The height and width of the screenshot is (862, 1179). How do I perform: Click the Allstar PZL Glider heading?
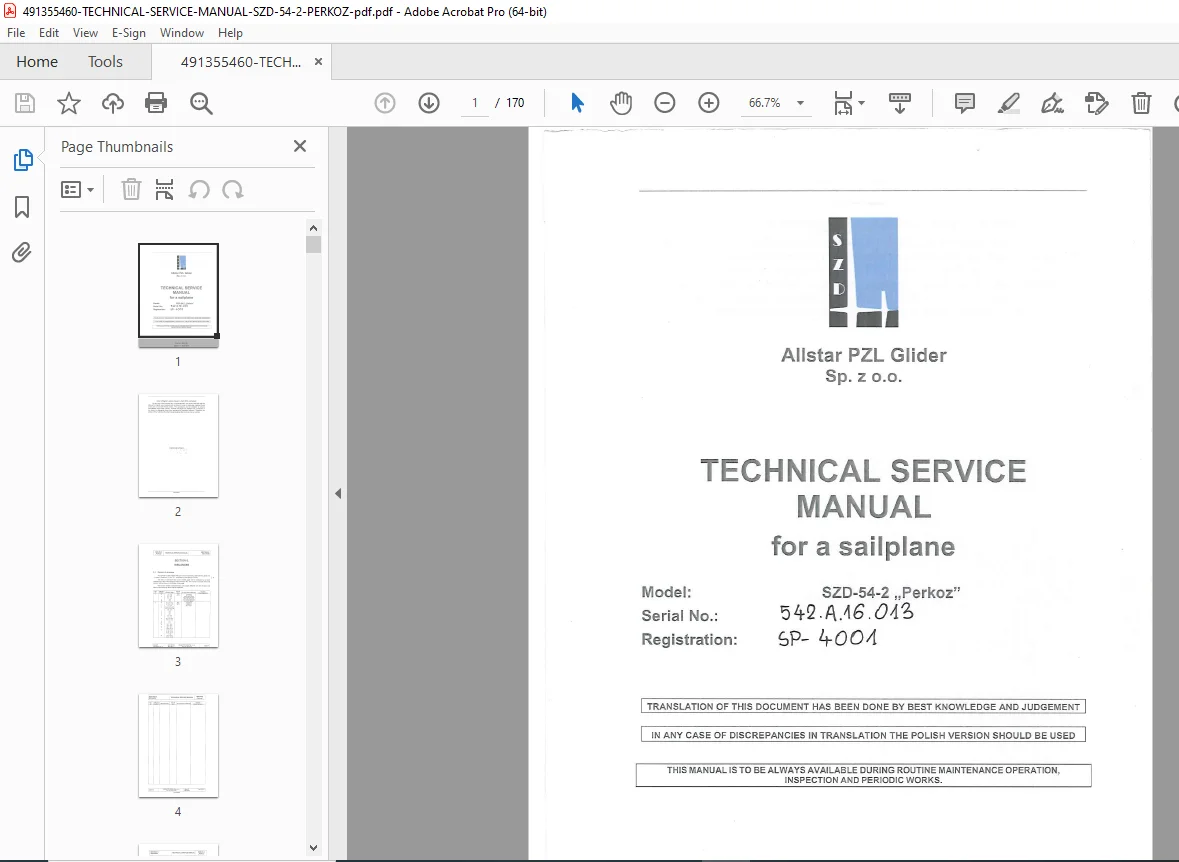click(863, 355)
